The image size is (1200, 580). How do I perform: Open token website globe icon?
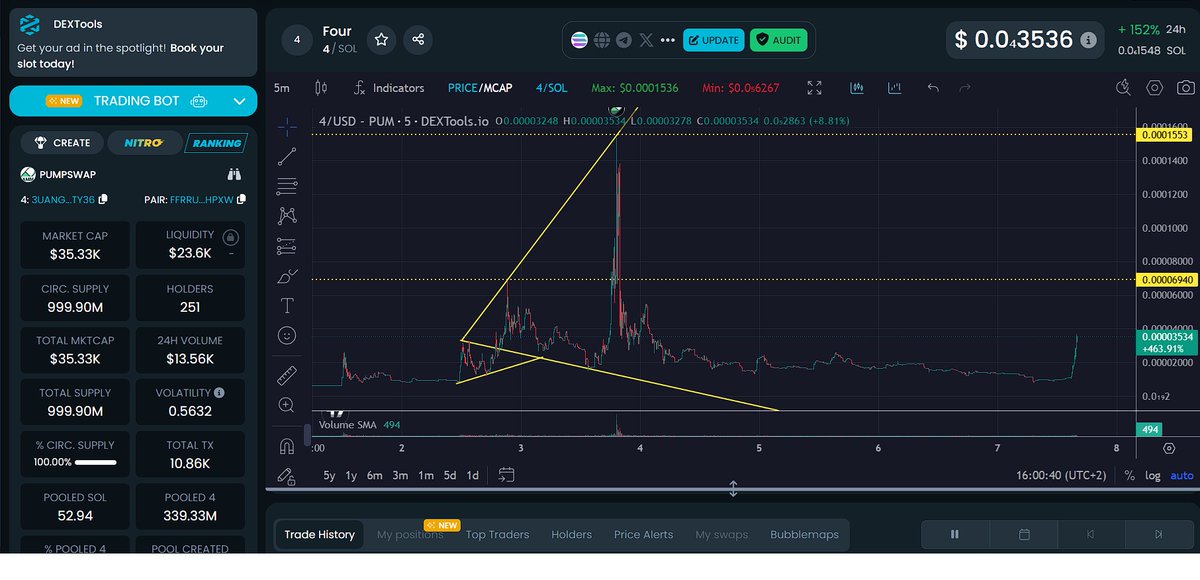click(601, 40)
